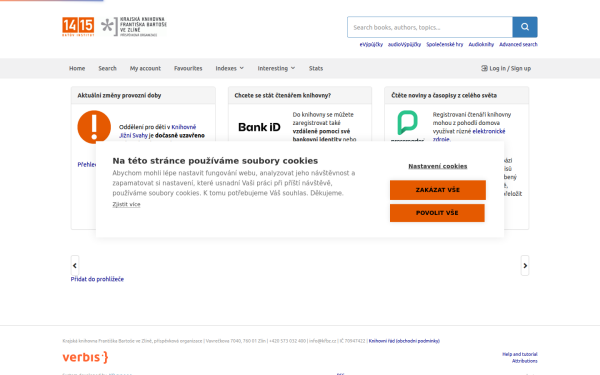This screenshot has height=375, width=600.
Task: Click the Krajská knihovna Františka Bartoše logo
Action: click(134, 27)
